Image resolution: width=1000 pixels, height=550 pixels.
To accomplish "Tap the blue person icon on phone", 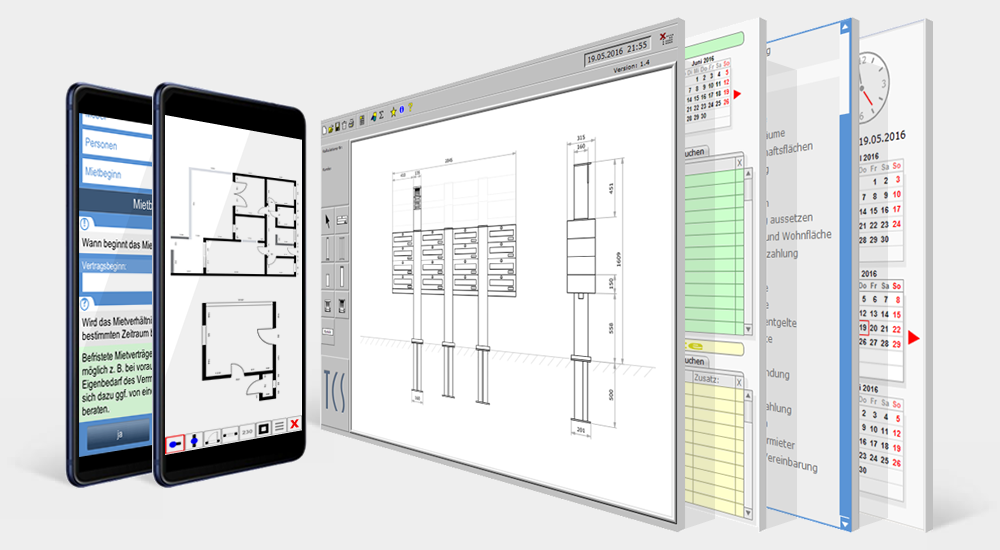I will pos(194,438).
